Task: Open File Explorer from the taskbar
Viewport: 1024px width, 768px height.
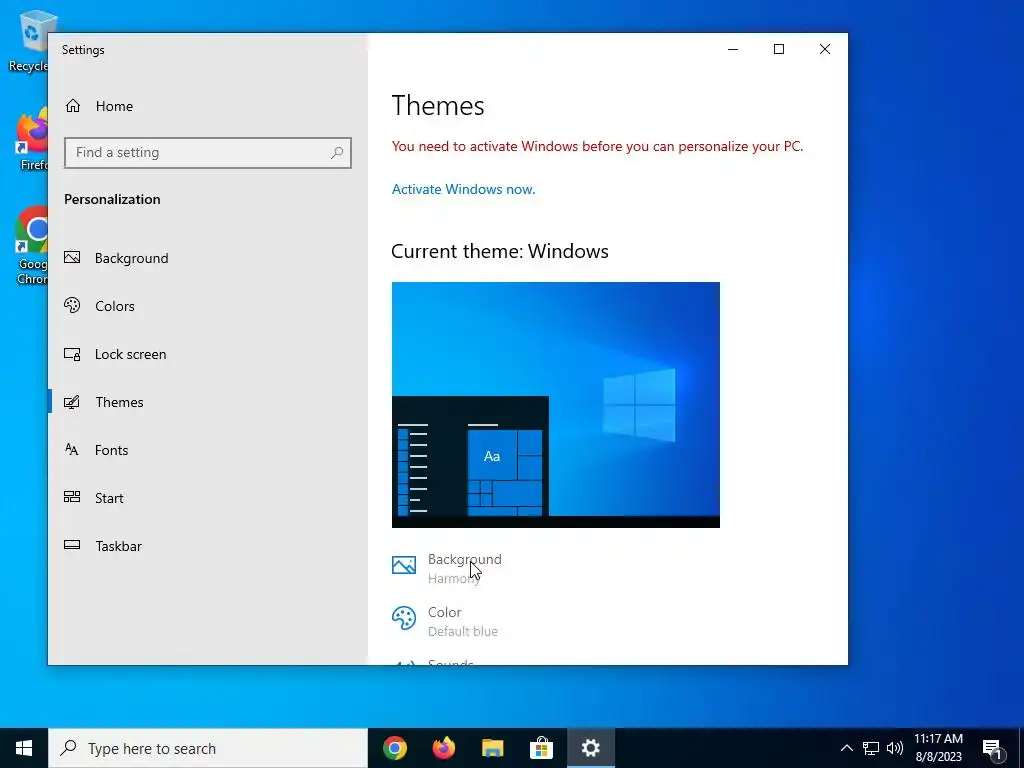Action: click(x=492, y=748)
